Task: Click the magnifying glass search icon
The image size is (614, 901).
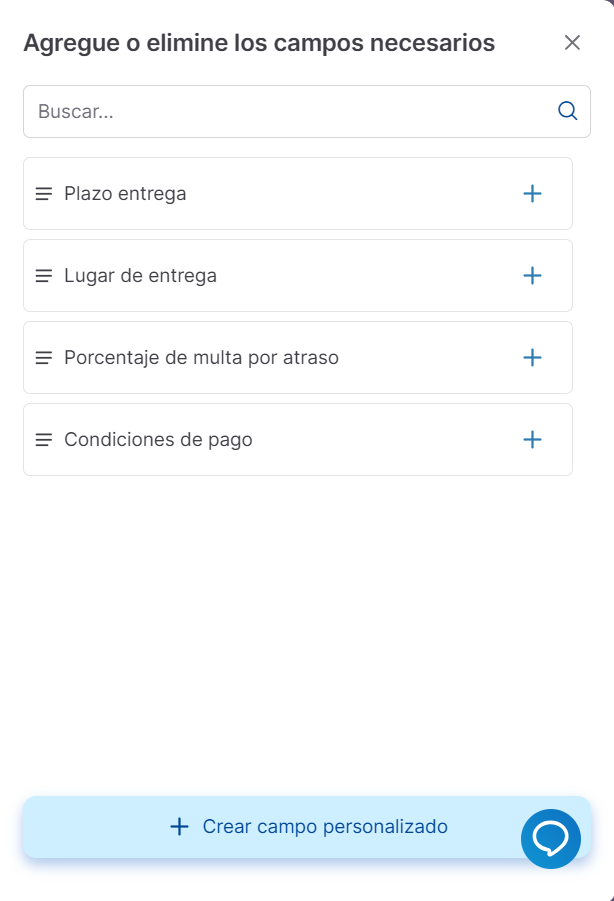Action: pyautogui.click(x=567, y=111)
